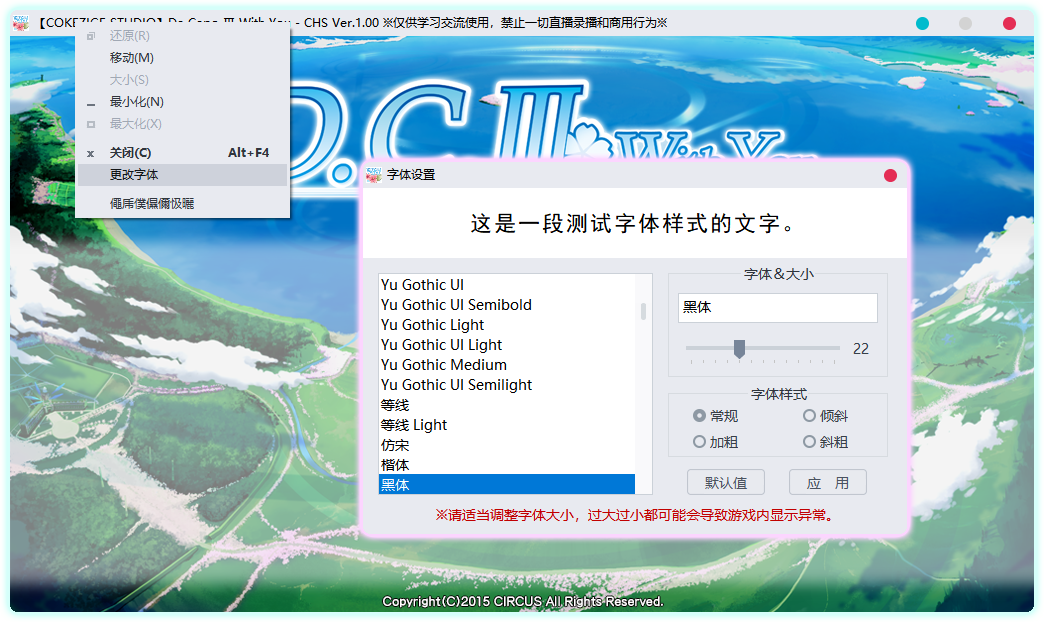
Task: Choose 大小(S) from the system menu
Action: [182, 80]
